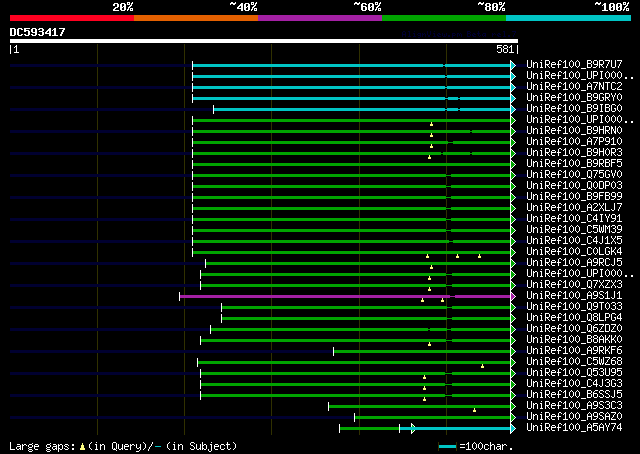Click the UniRef100_Q53U95 label
This screenshot has width=640, height=454.
(574, 373)
